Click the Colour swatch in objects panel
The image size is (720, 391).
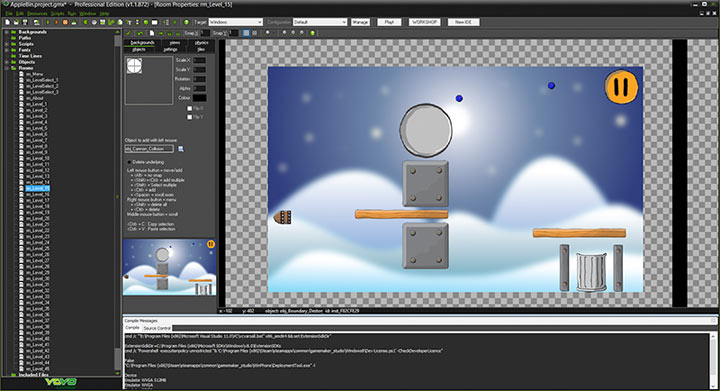[199, 98]
